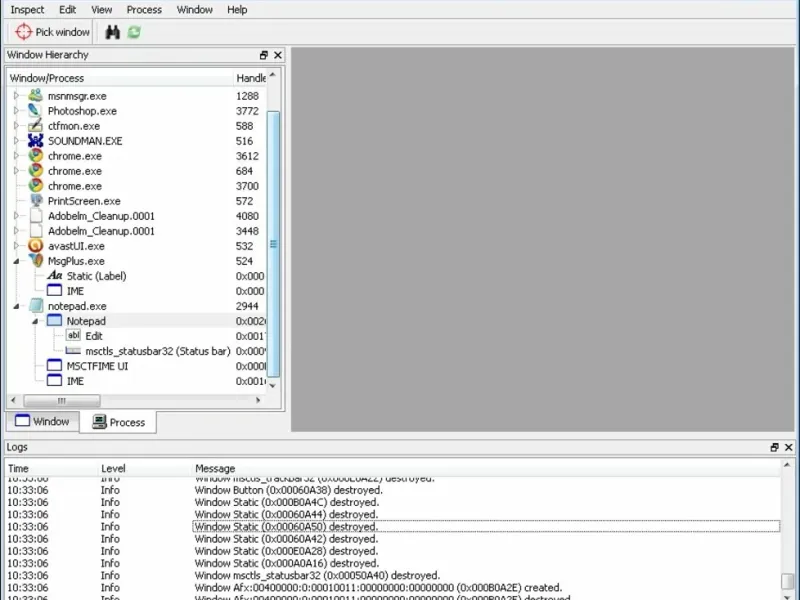Click the SOUNDMAN.EXE blue icon
The width and height of the screenshot is (800, 600).
[x=35, y=140]
